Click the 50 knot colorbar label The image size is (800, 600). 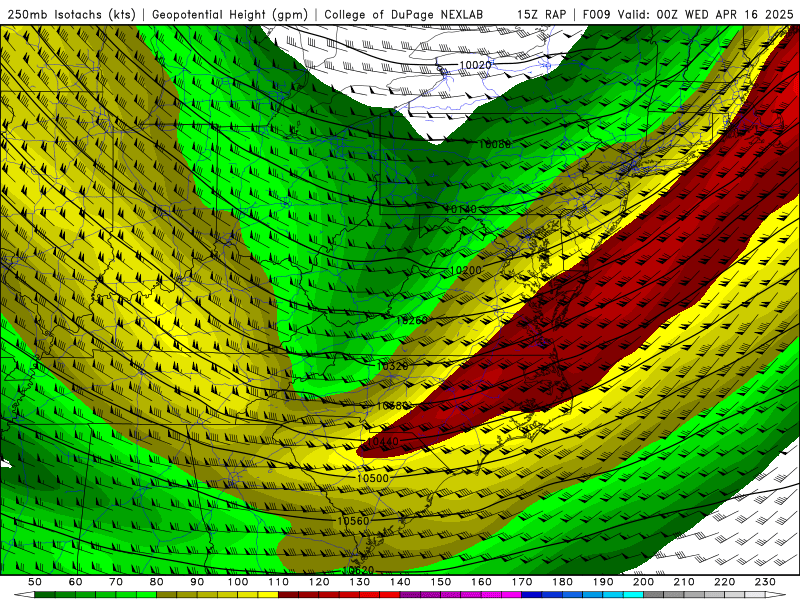(x=35, y=582)
